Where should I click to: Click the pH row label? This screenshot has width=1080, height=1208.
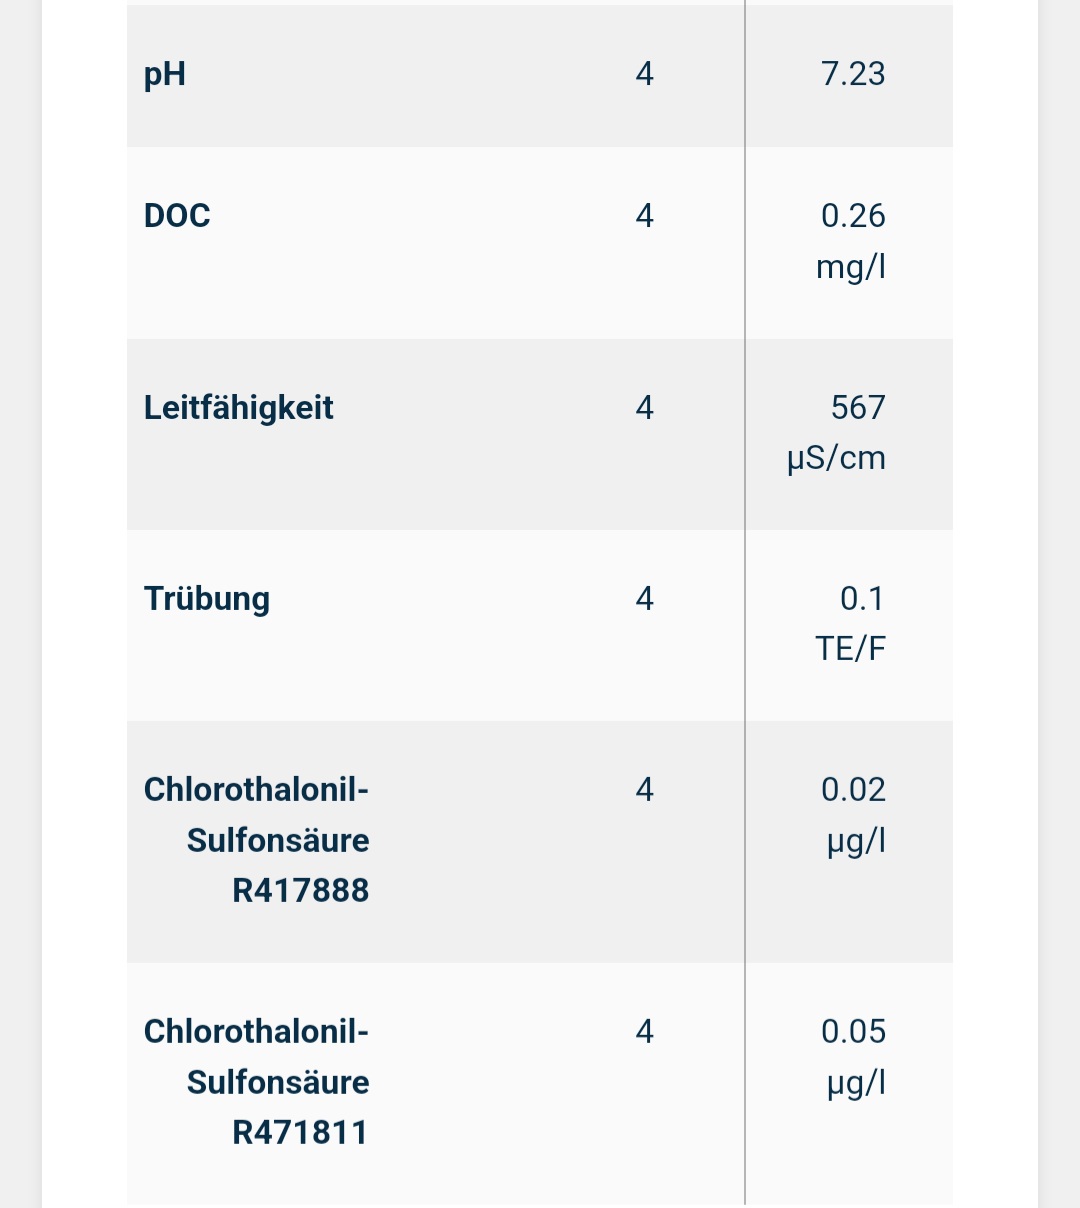coord(165,75)
